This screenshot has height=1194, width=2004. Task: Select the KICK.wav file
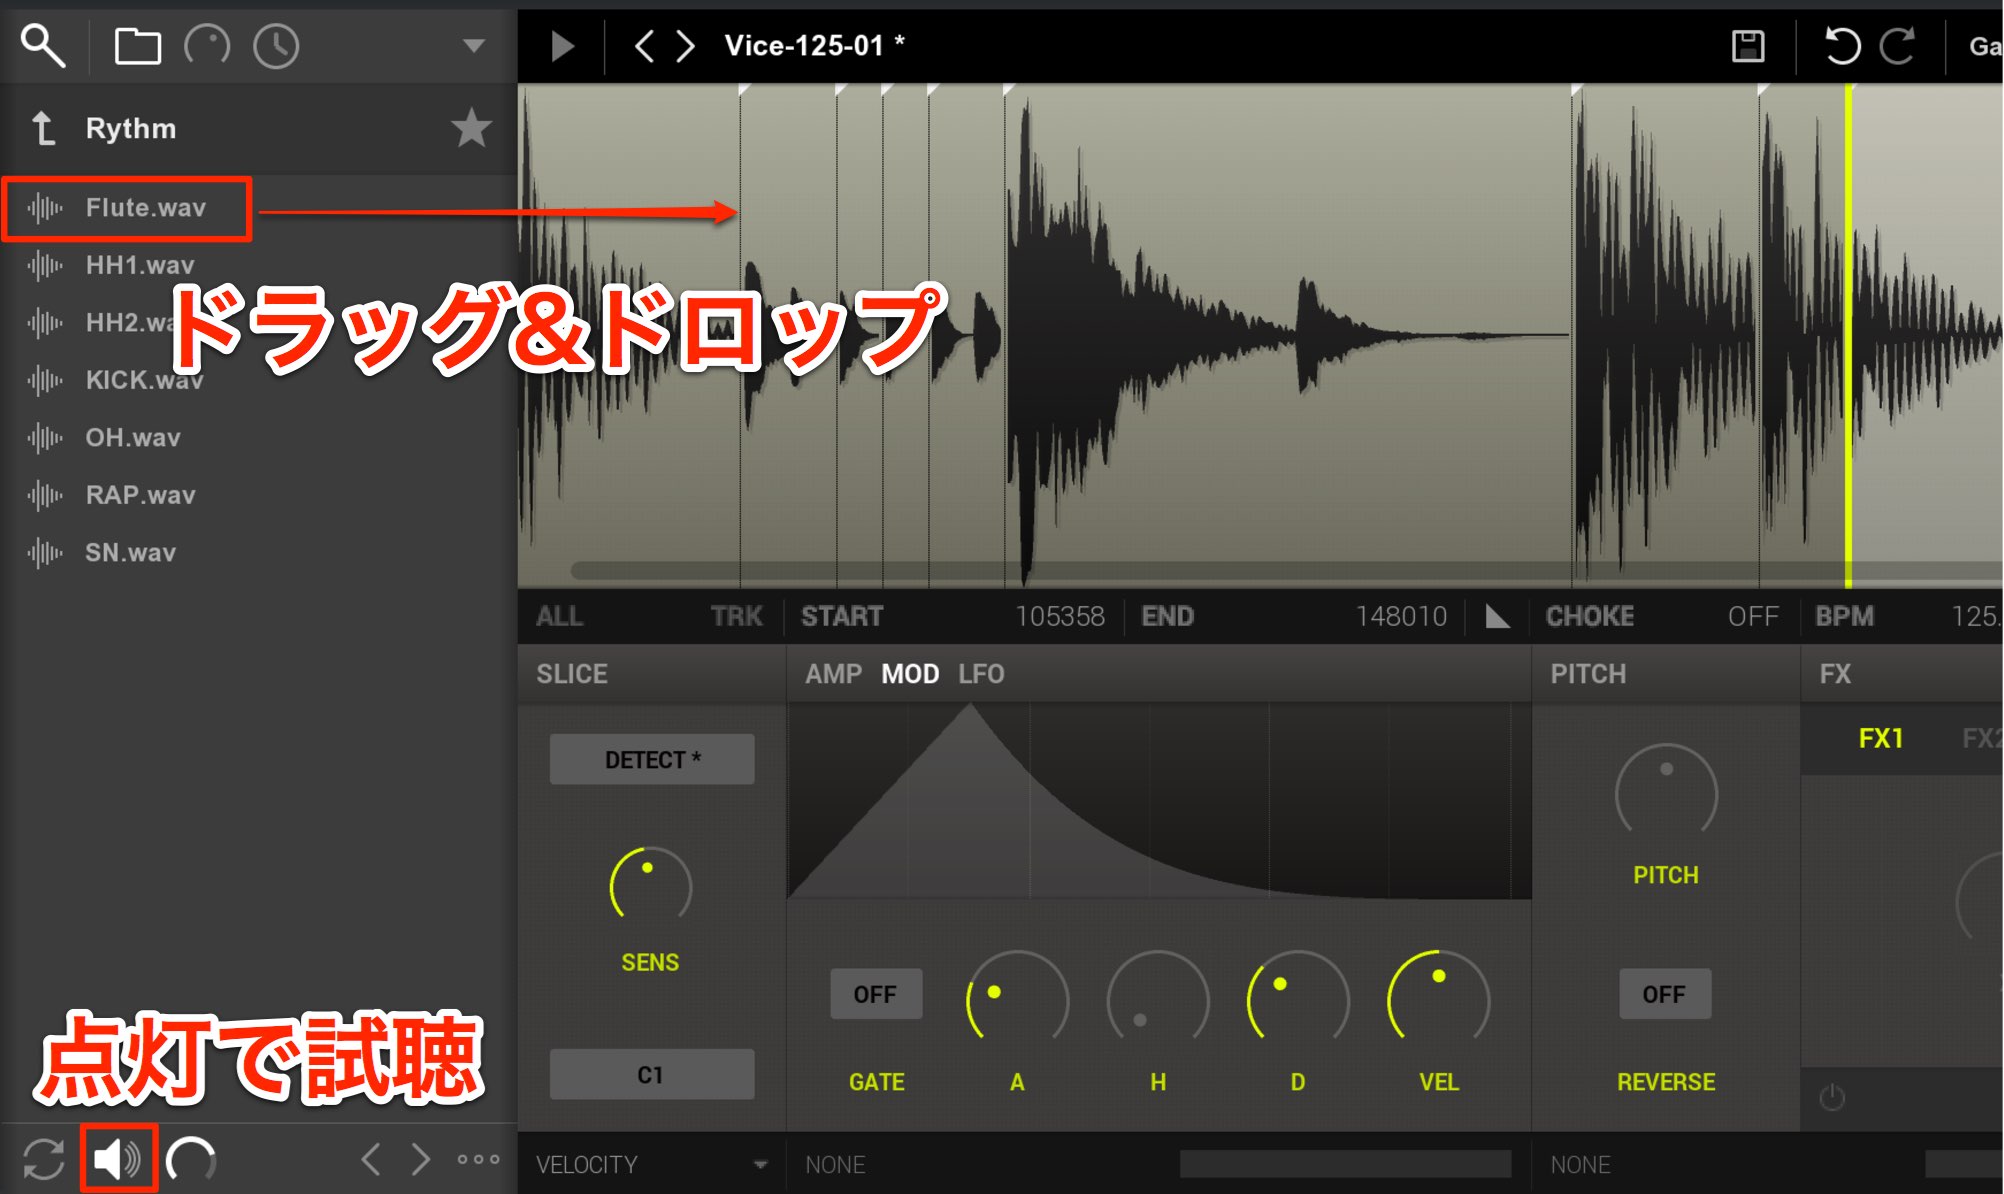(x=145, y=380)
